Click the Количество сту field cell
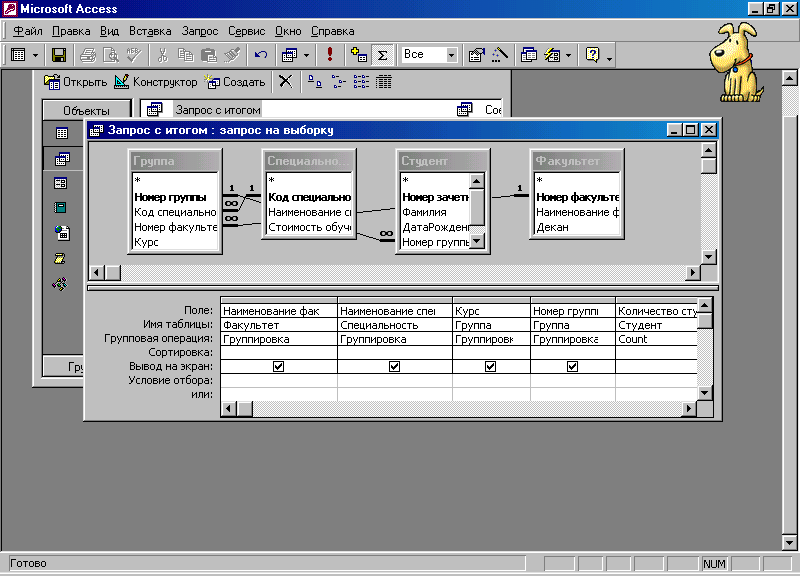 (x=656, y=311)
